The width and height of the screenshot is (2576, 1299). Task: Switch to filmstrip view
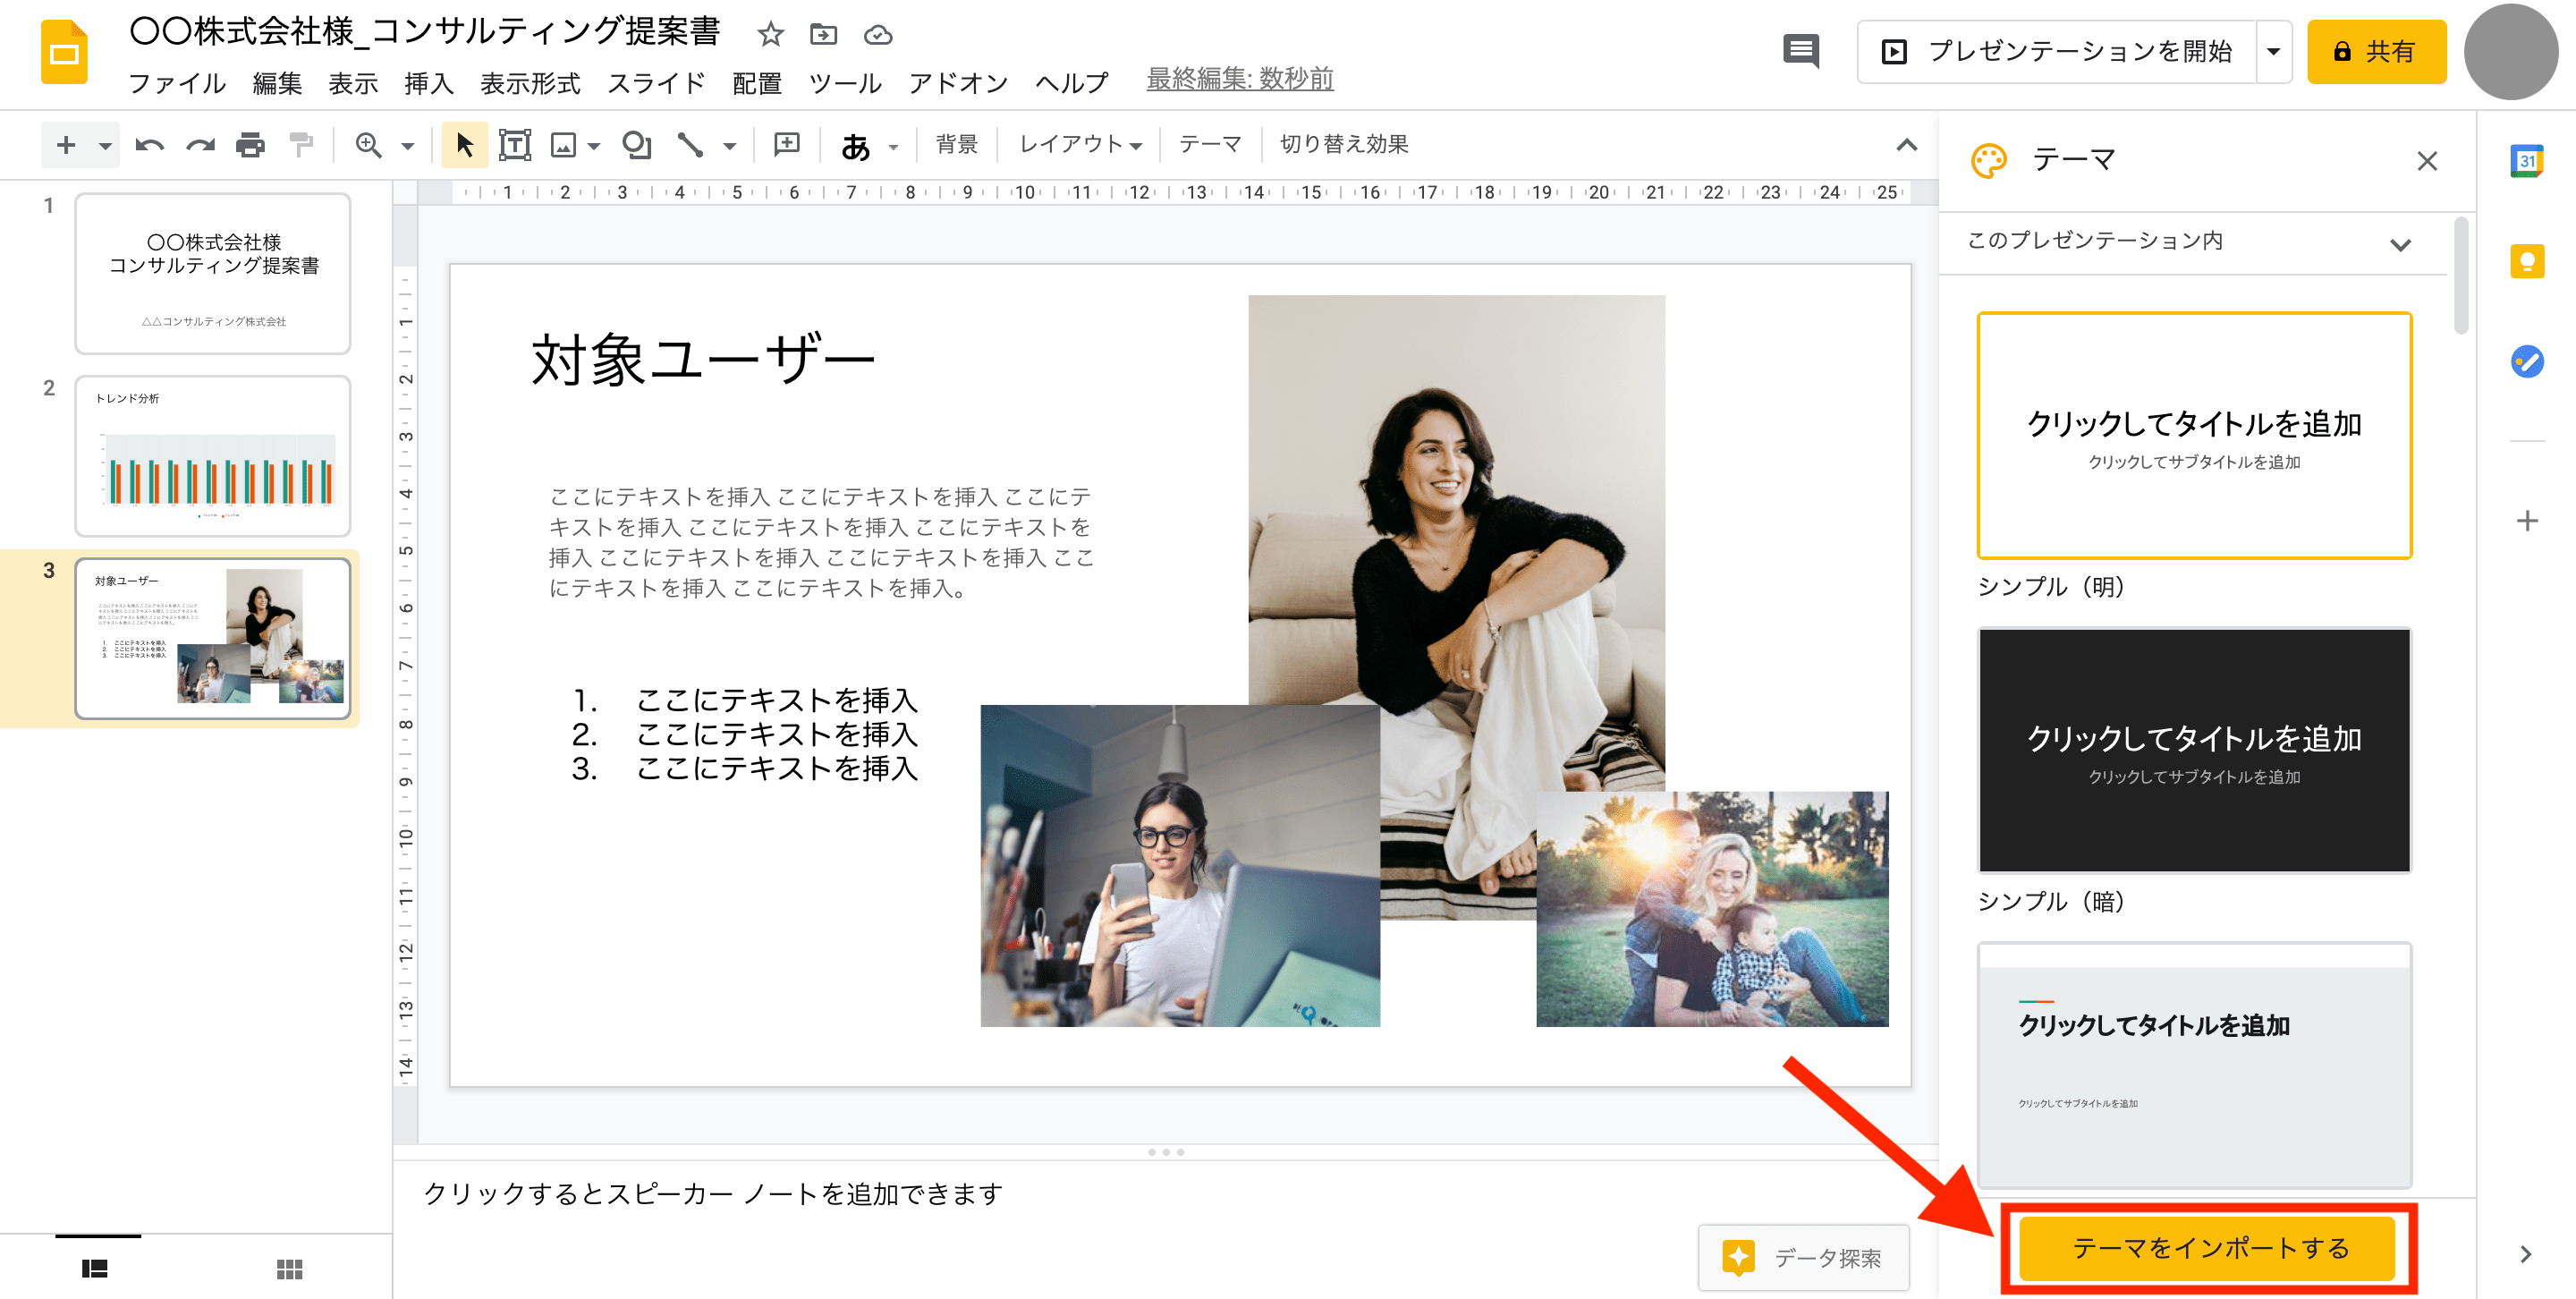coord(95,1269)
